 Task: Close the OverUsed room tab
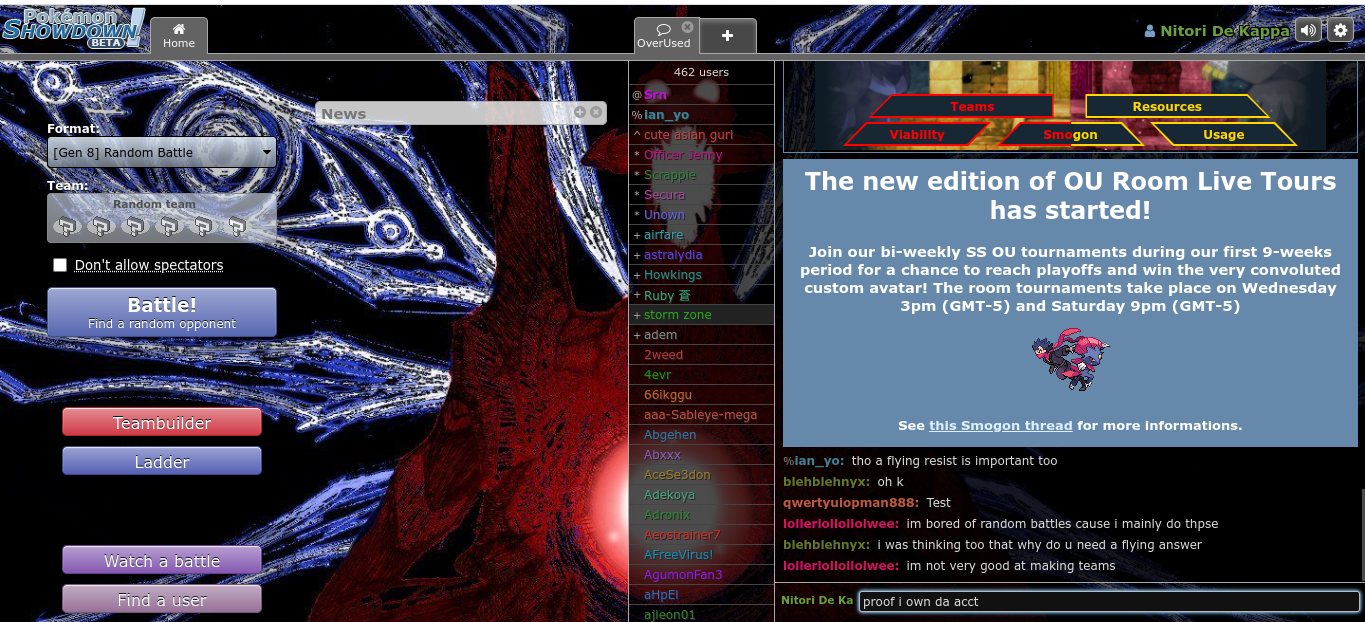tap(687, 27)
